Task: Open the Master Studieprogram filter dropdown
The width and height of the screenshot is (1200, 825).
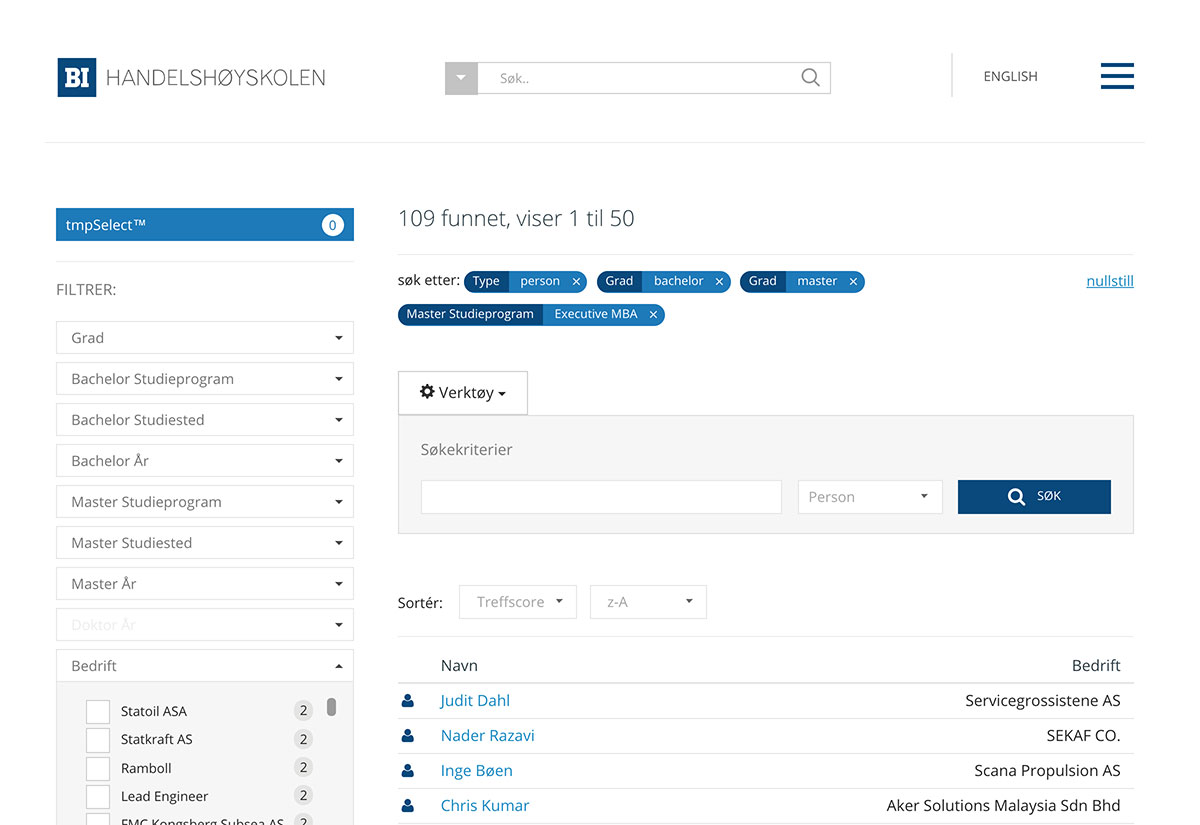Action: [205, 502]
